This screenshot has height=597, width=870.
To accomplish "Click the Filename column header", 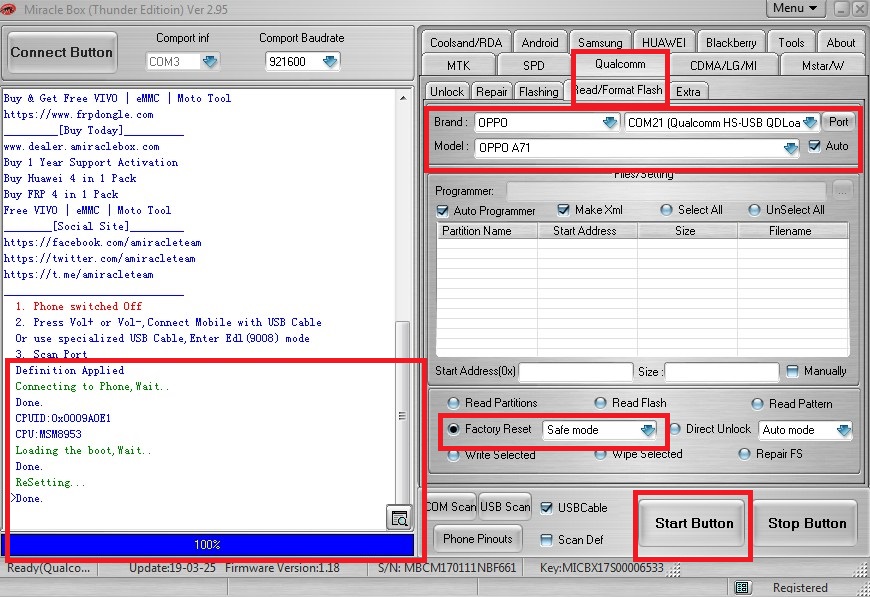I will [x=792, y=231].
